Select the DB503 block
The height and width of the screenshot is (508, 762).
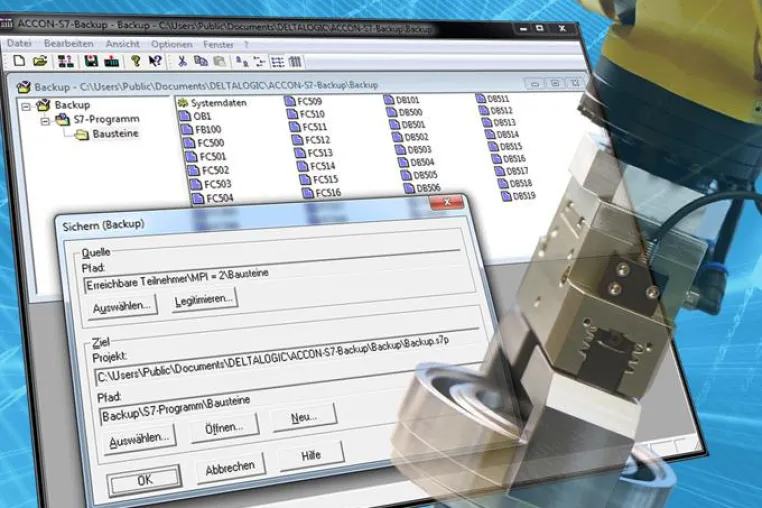414,150
